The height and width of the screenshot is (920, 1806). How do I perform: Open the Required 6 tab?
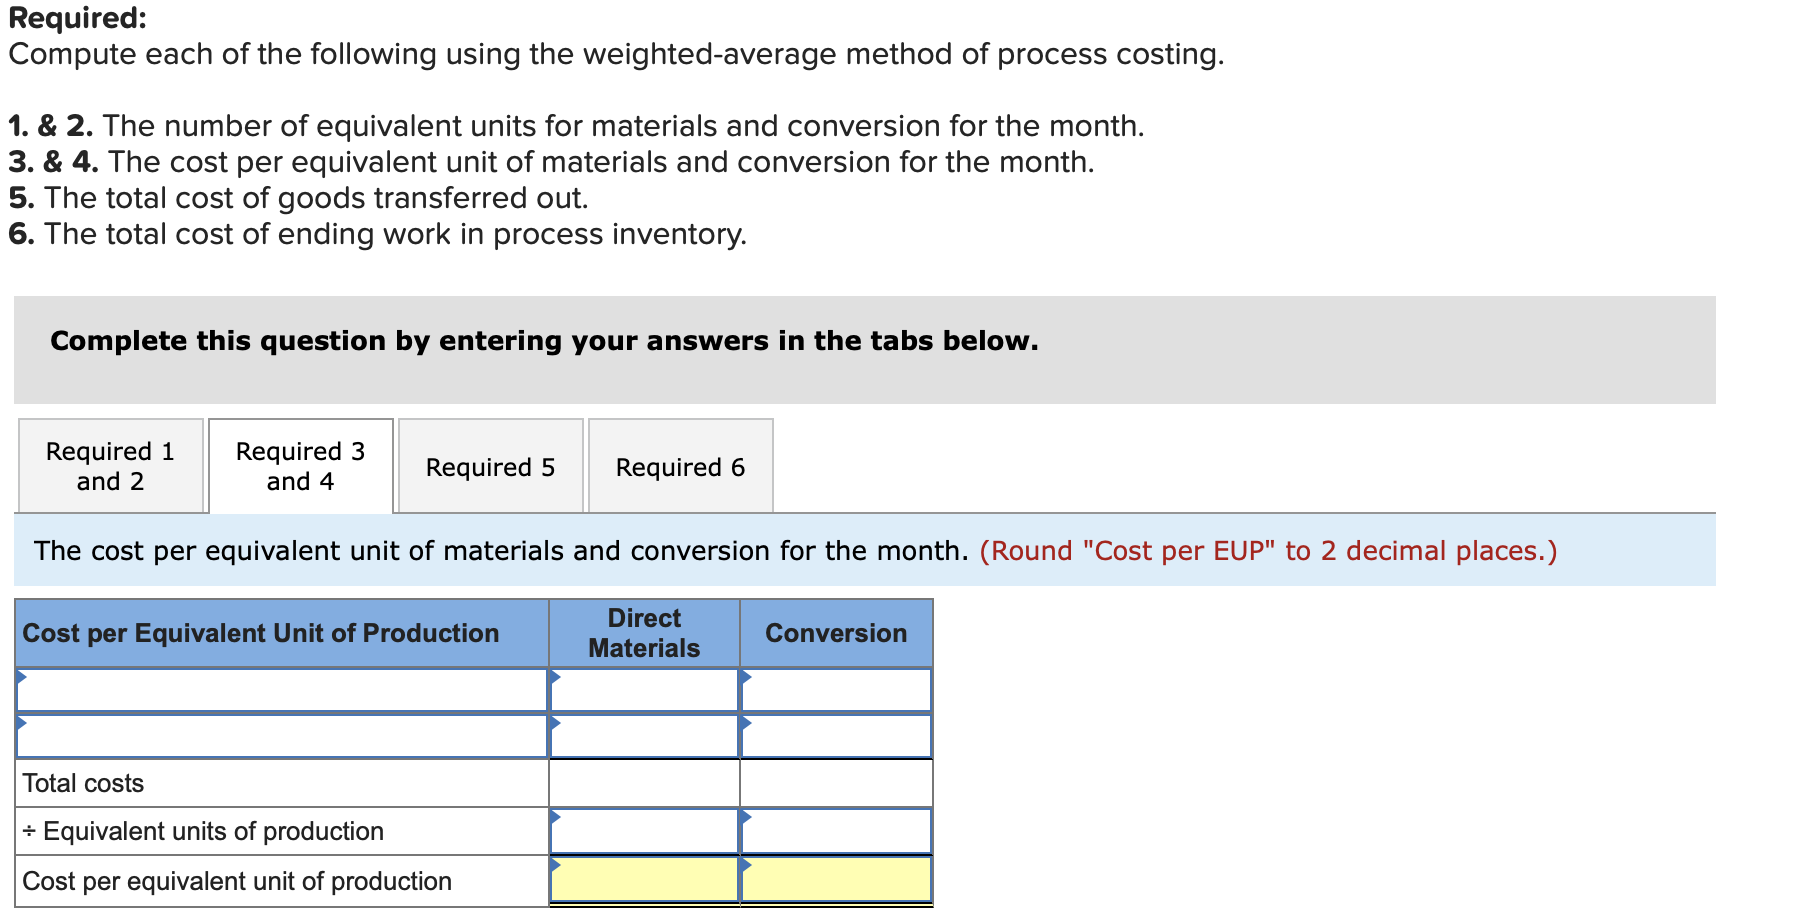point(681,466)
